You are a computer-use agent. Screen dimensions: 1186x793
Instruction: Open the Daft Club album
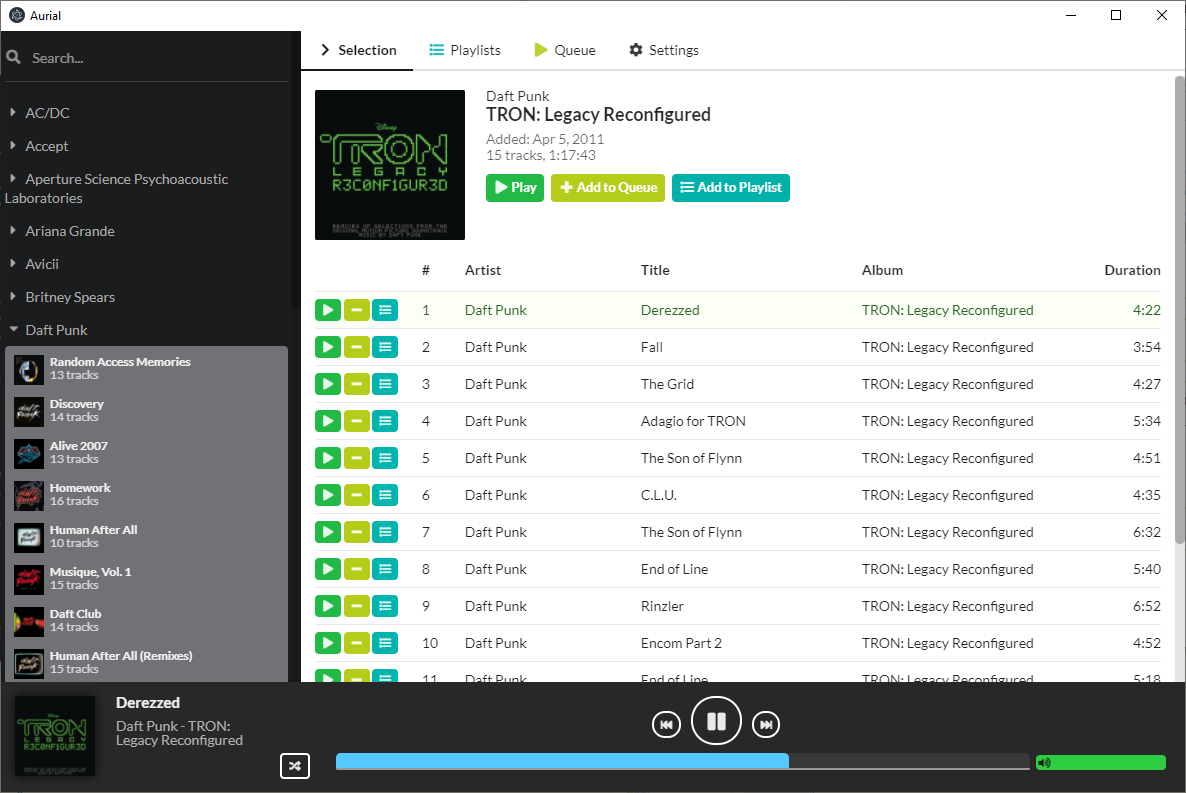[147, 620]
